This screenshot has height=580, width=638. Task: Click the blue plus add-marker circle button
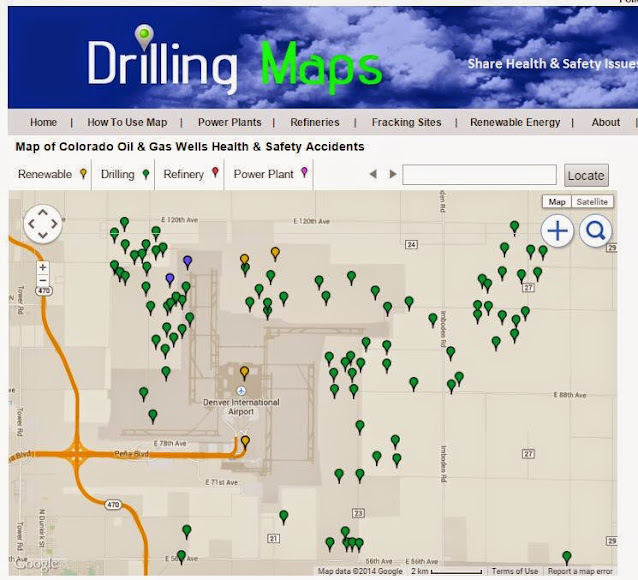point(557,231)
